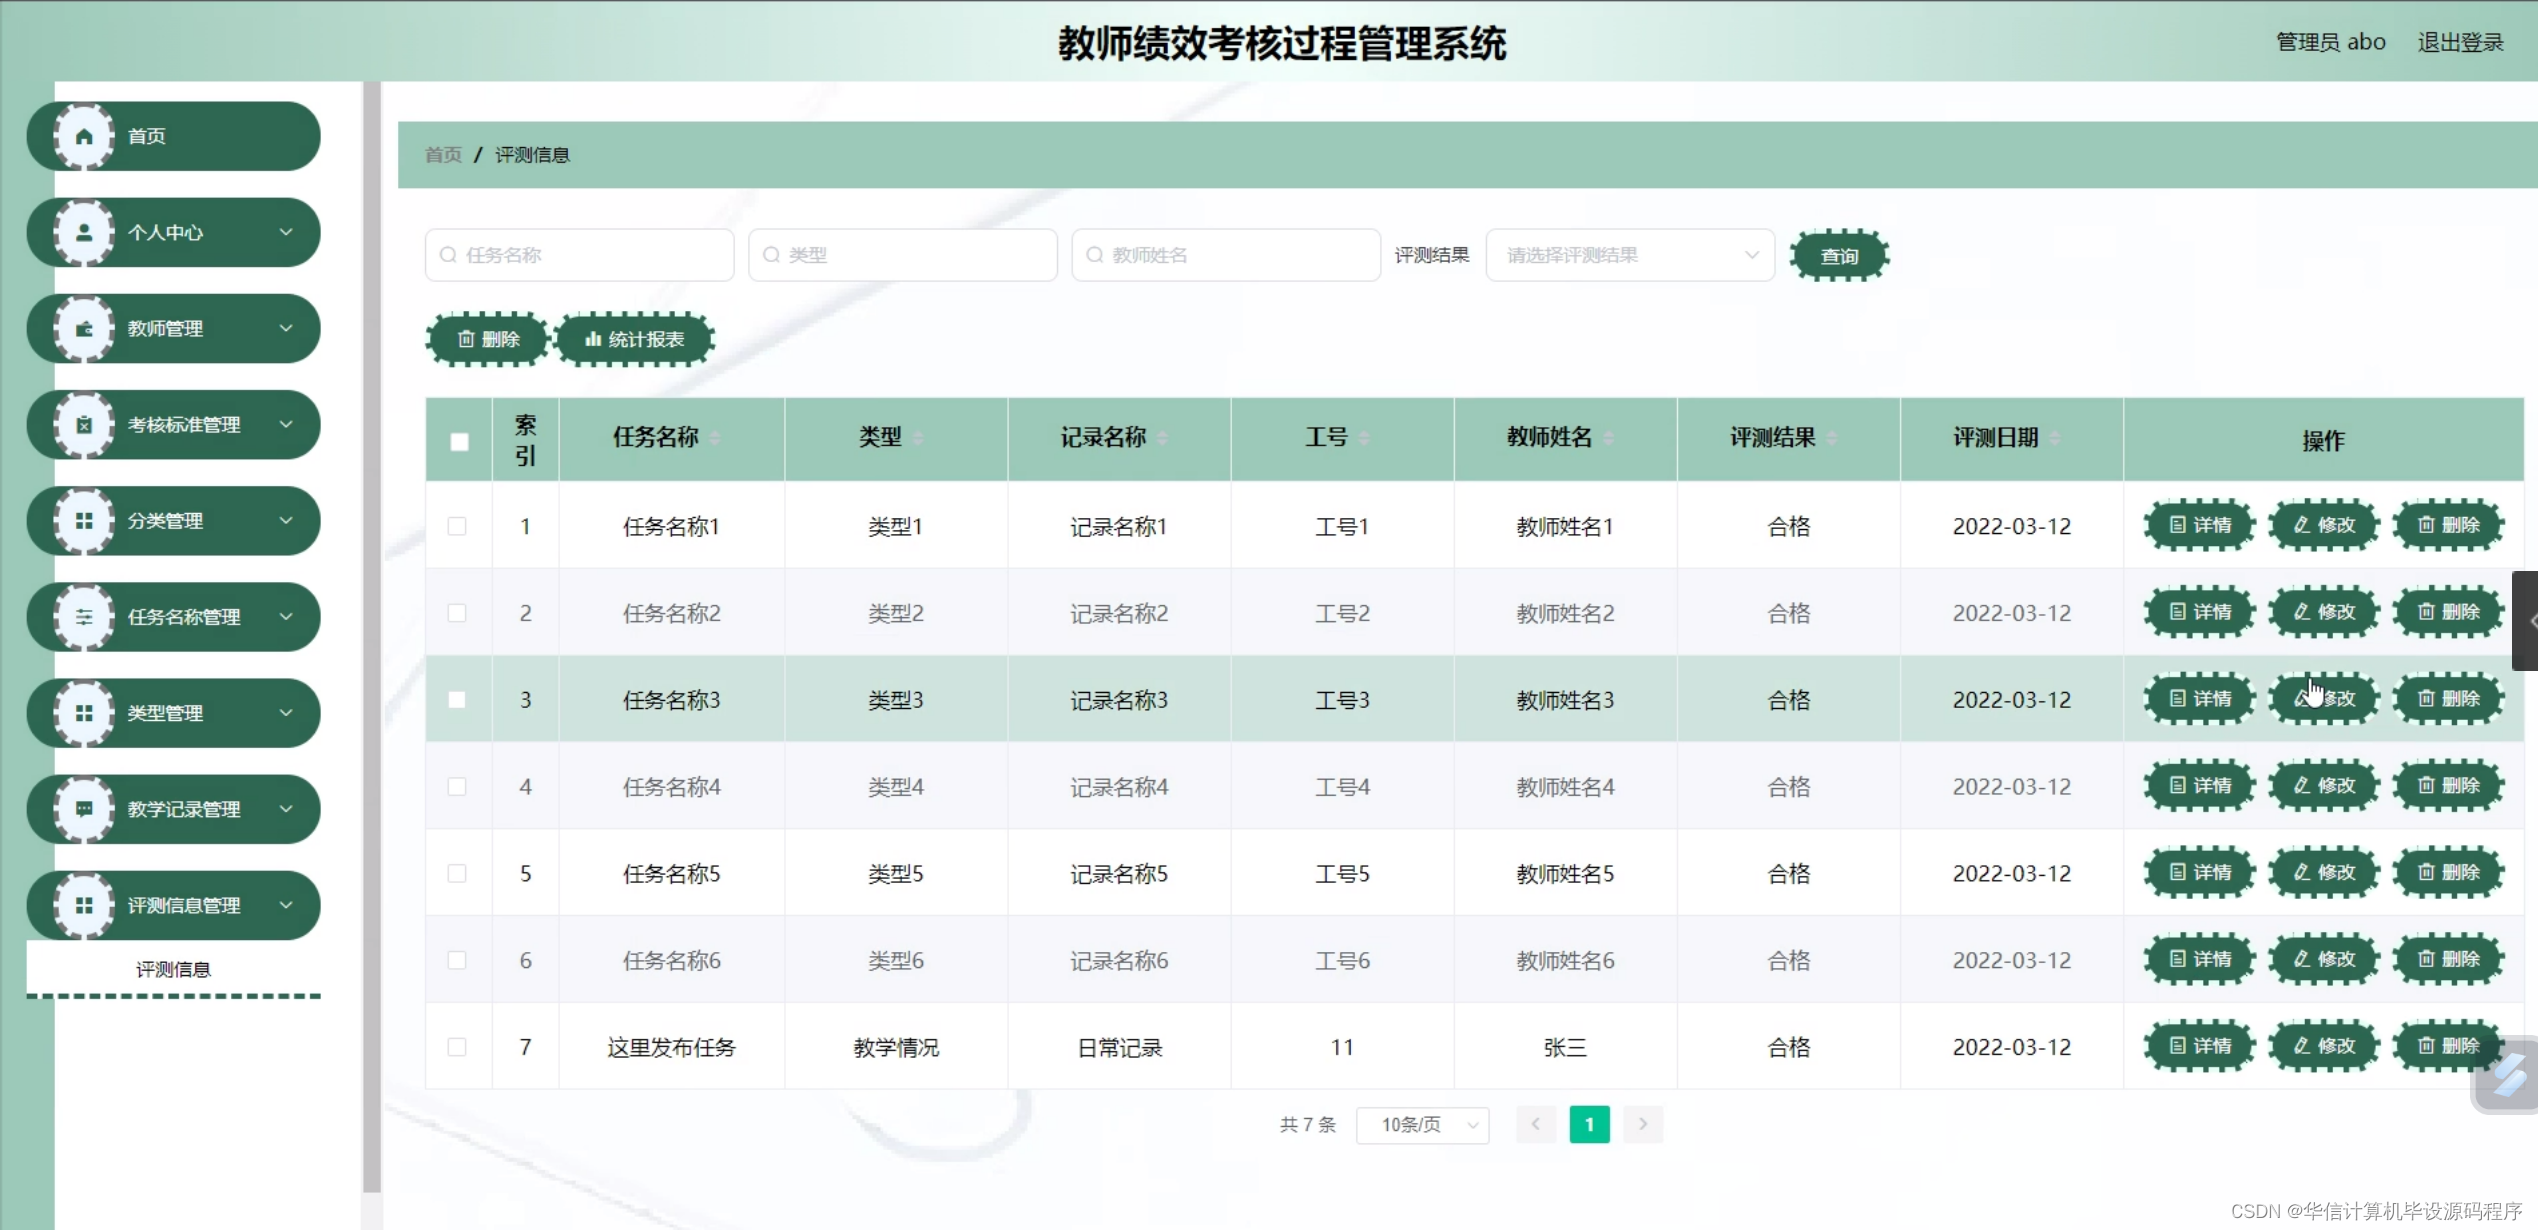Viewport: 2538px width, 1230px height.
Task: Click the 任务名称管理 sliders icon
Action: (x=84, y=617)
